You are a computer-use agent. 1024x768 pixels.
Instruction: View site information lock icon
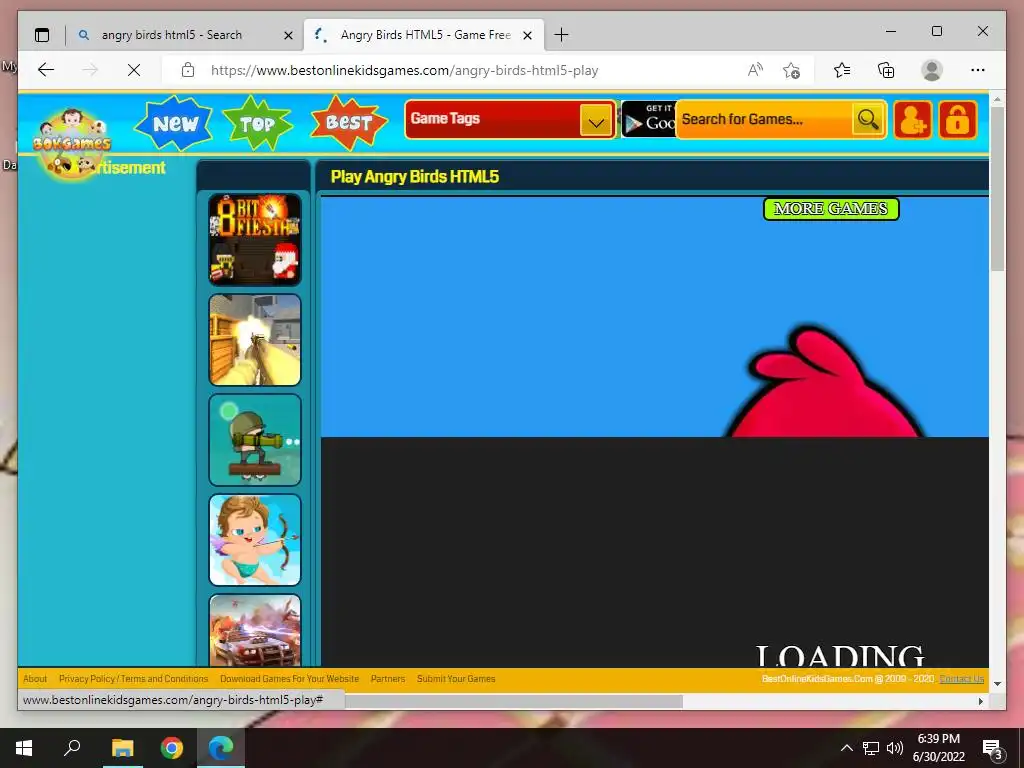(x=188, y=70)
